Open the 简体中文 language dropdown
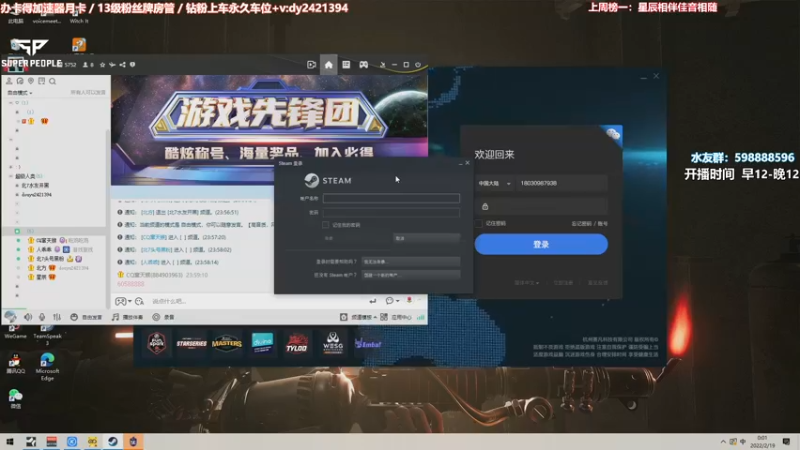This screenshot has height=450, width=800. pyautogui.click(x=526, y=283)
